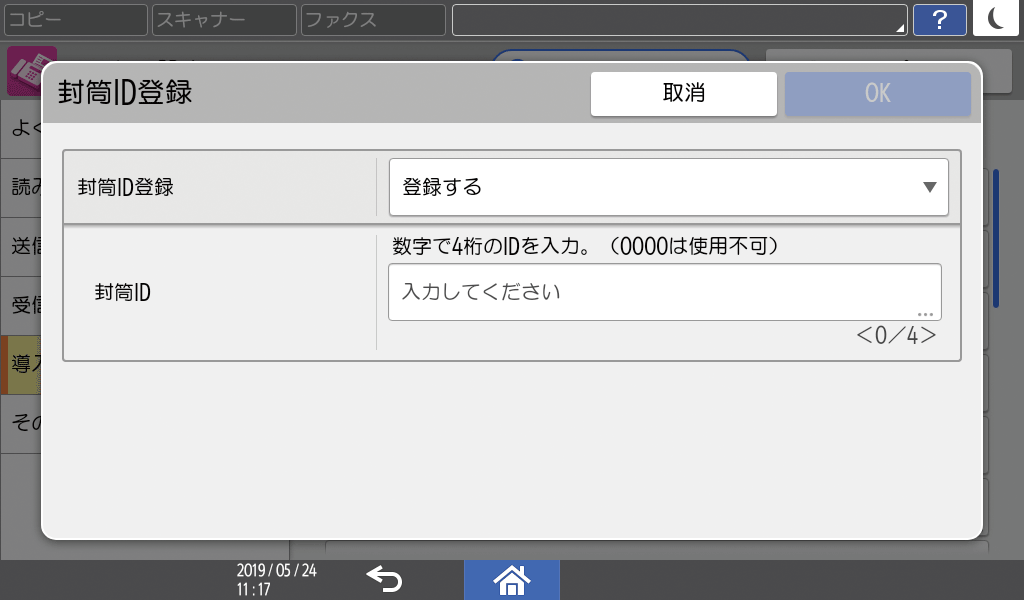Open the 送信 sidebar section
This screenshot has height=600, width=1024.
pyautogui.click(x=23, y=245)
